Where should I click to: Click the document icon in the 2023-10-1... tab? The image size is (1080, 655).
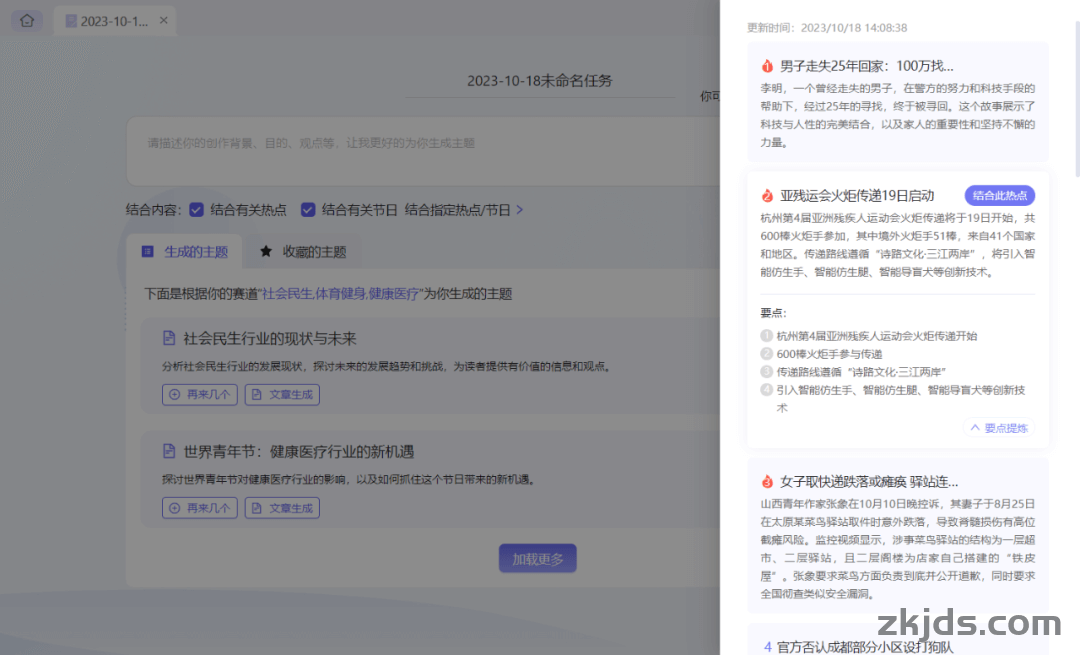[70, 21]
